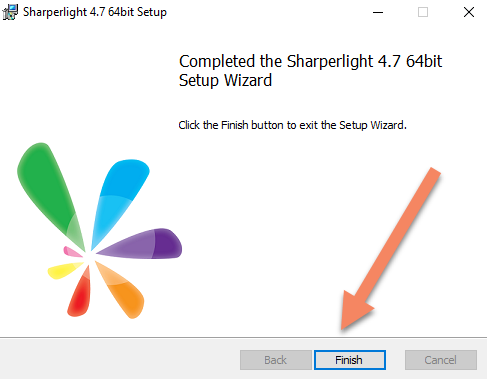Click the "Completed the Sharperlight 4.7 64bit" heading line
This screenshot has height=379, width=487.
point(310,61)
